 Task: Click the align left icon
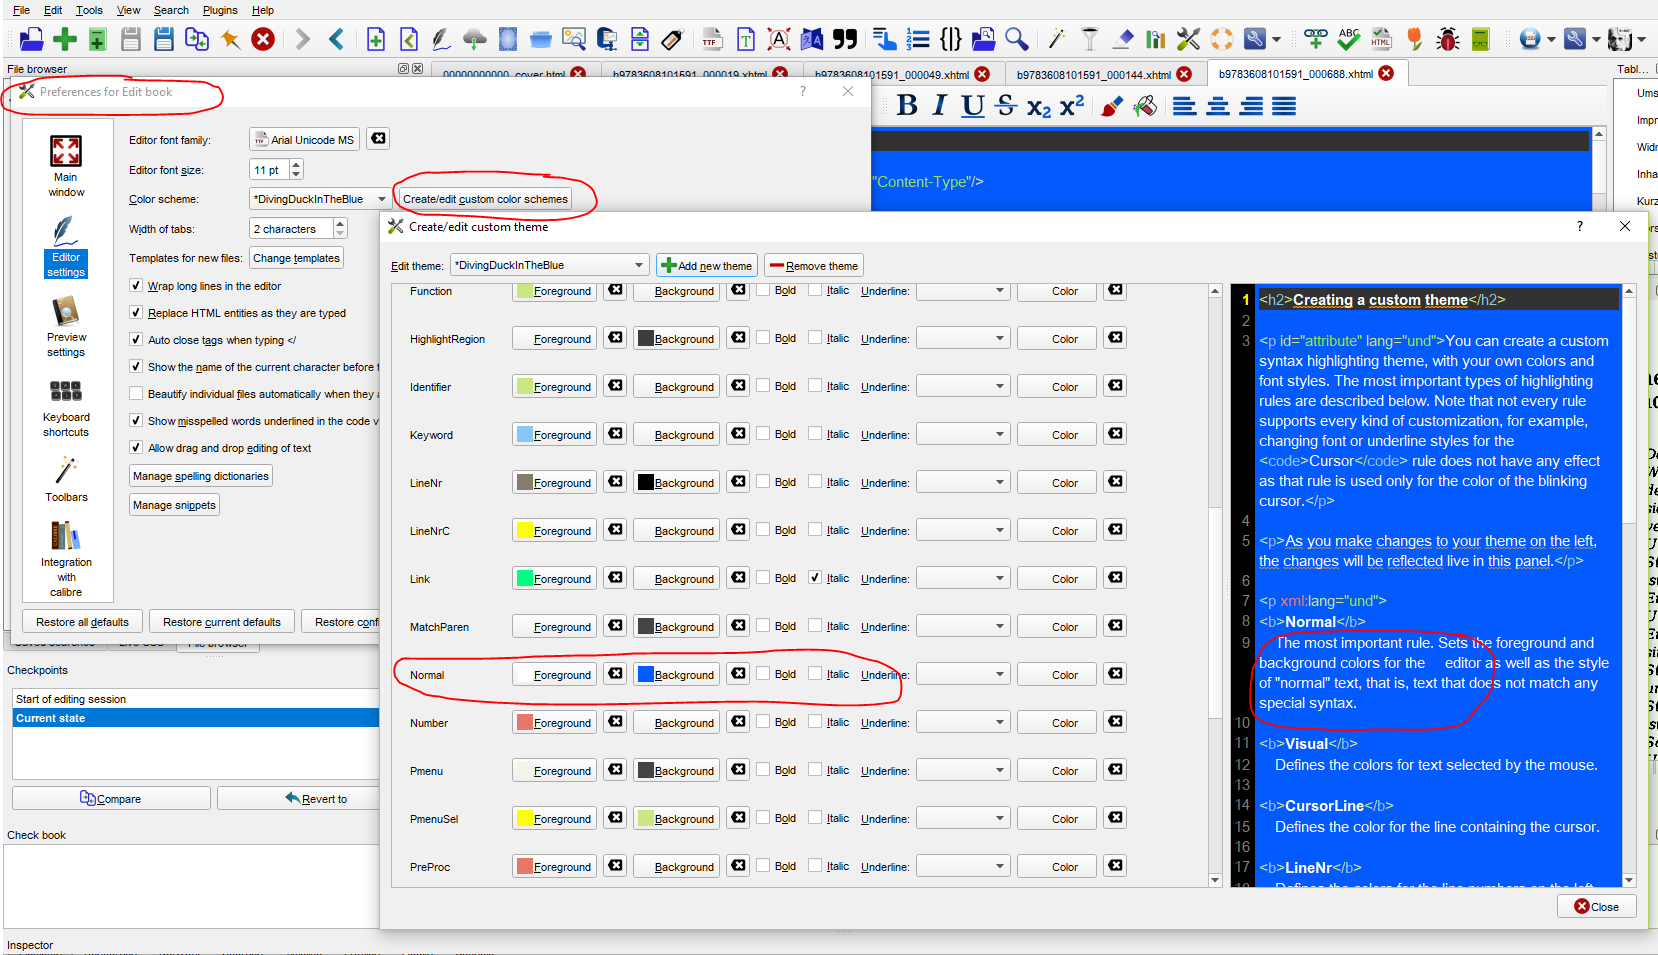[x=1185, y=106]
